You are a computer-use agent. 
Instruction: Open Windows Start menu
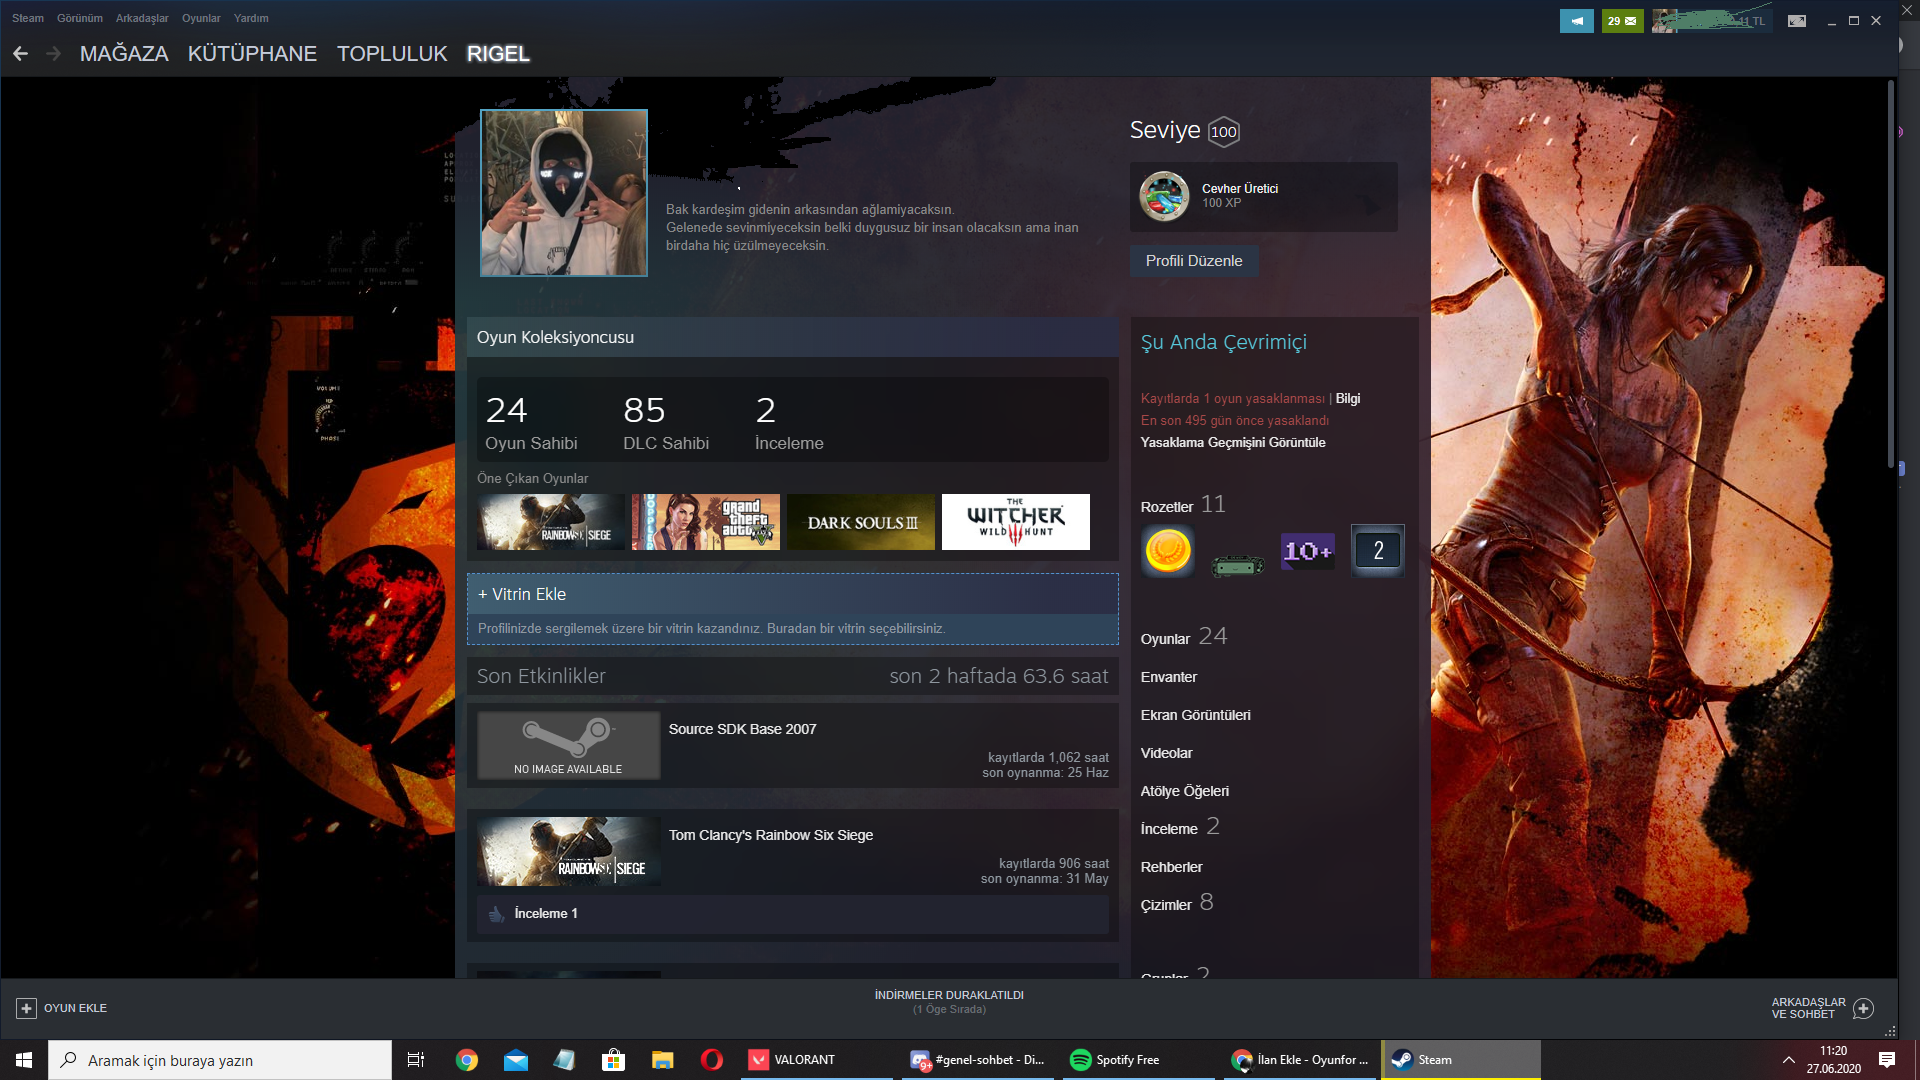24,1060
